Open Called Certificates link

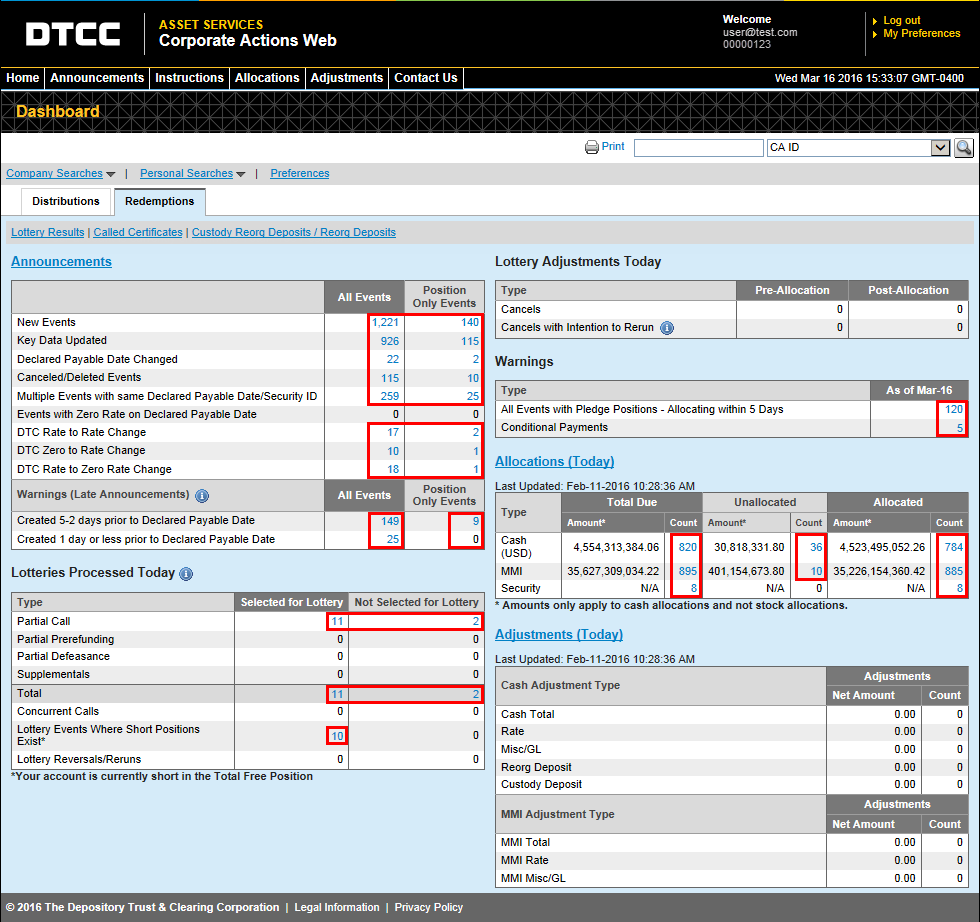pos(138,232)
